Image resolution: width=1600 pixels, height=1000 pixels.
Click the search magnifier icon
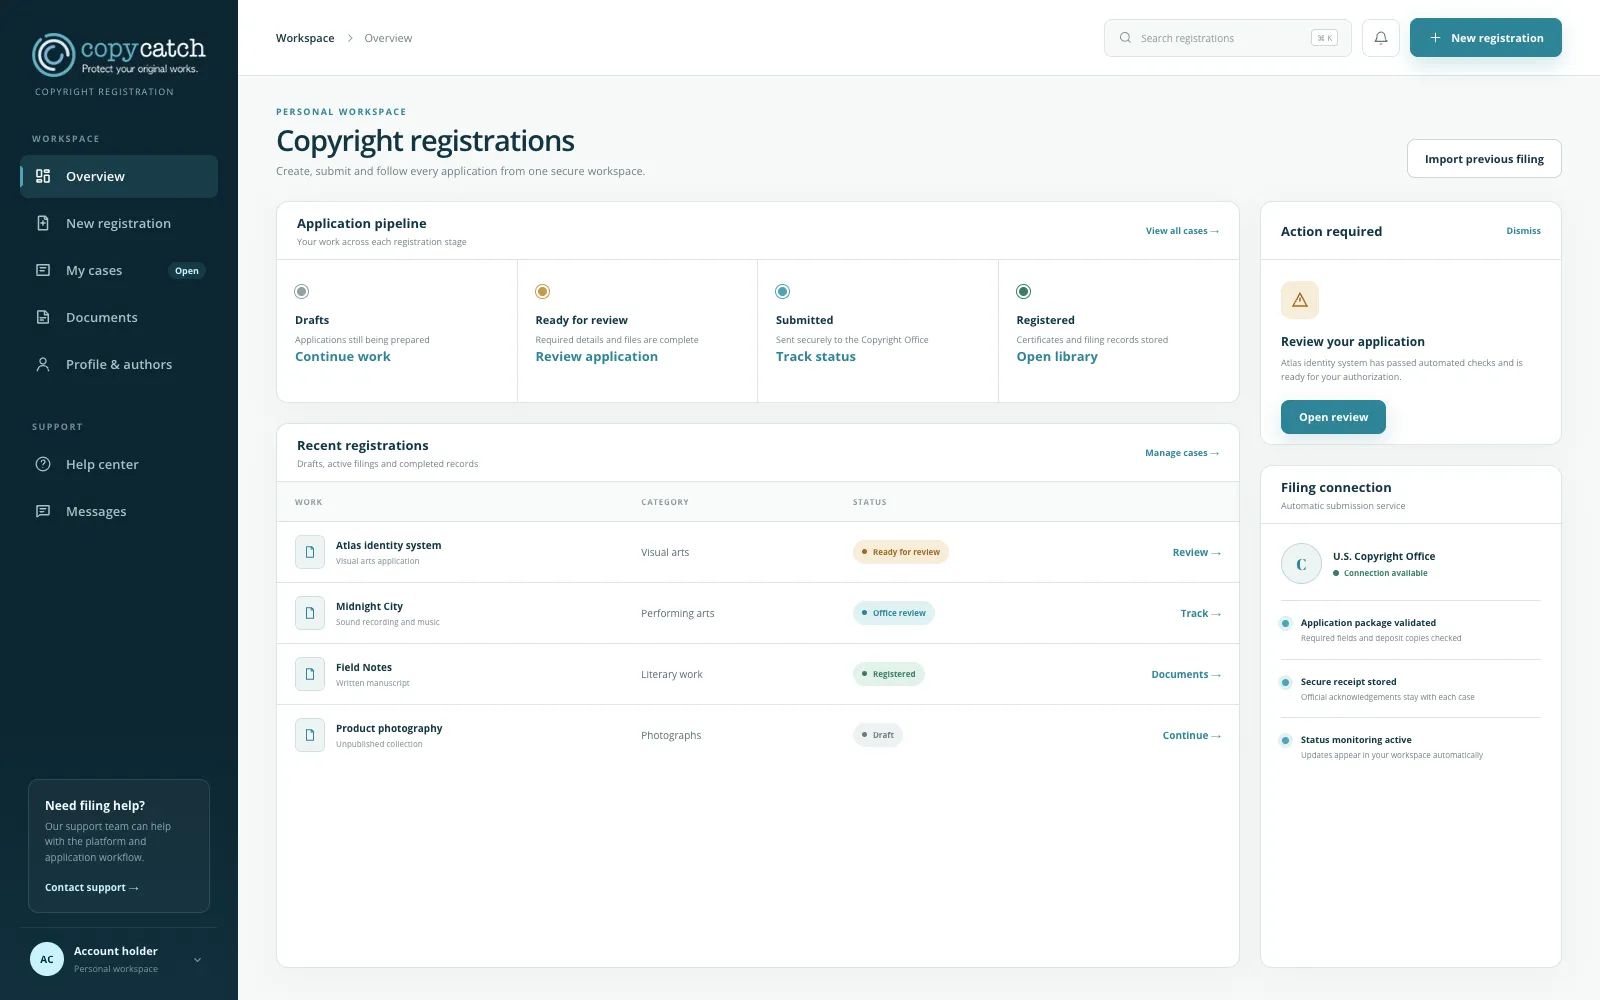[1125, 38]
